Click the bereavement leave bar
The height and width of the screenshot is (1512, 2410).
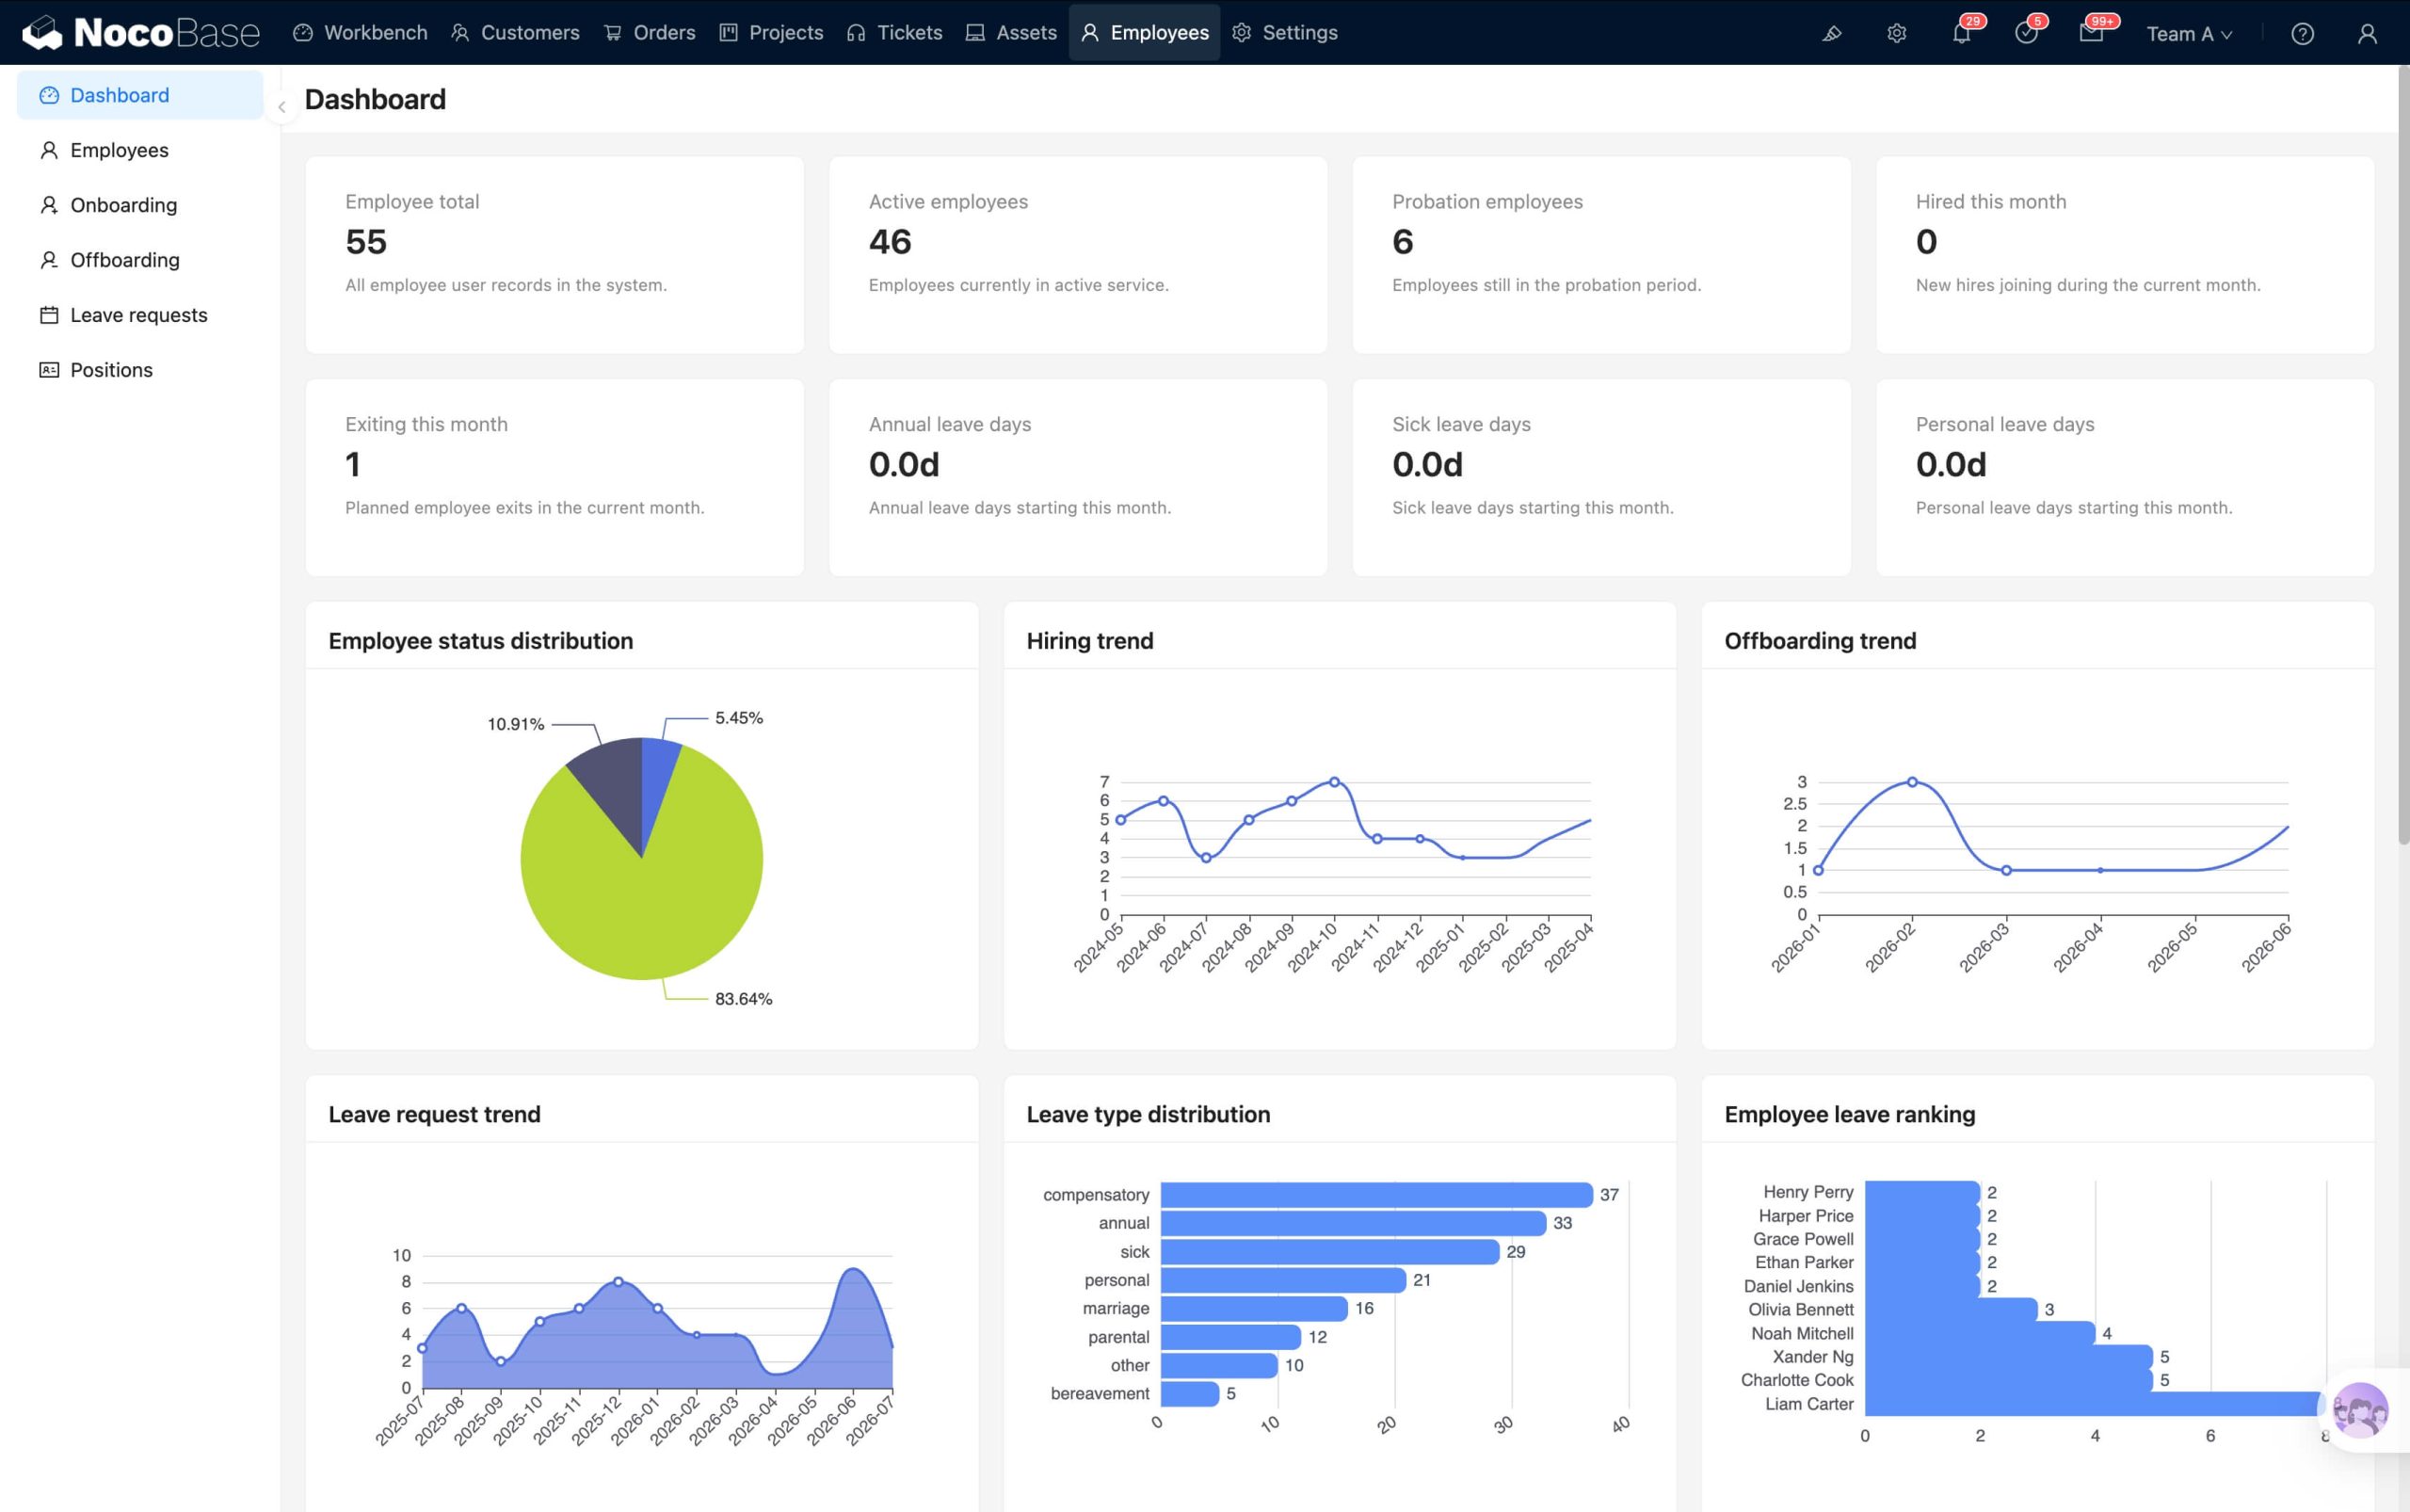[1190, 1394]
